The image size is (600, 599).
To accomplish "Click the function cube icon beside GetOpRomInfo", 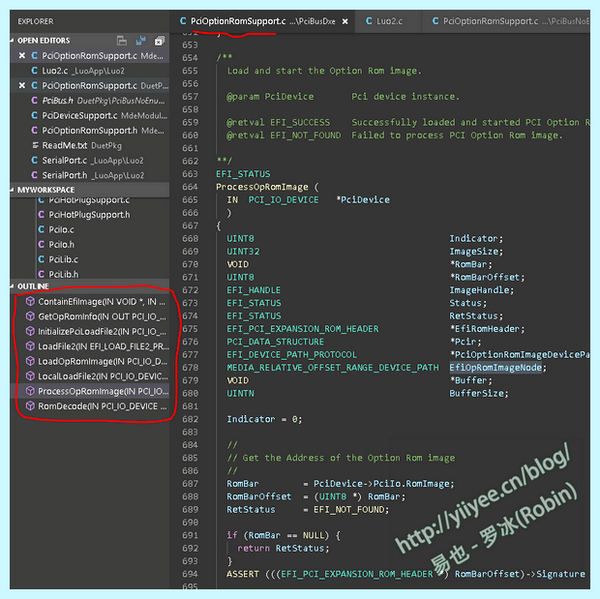I will (30, 316).
